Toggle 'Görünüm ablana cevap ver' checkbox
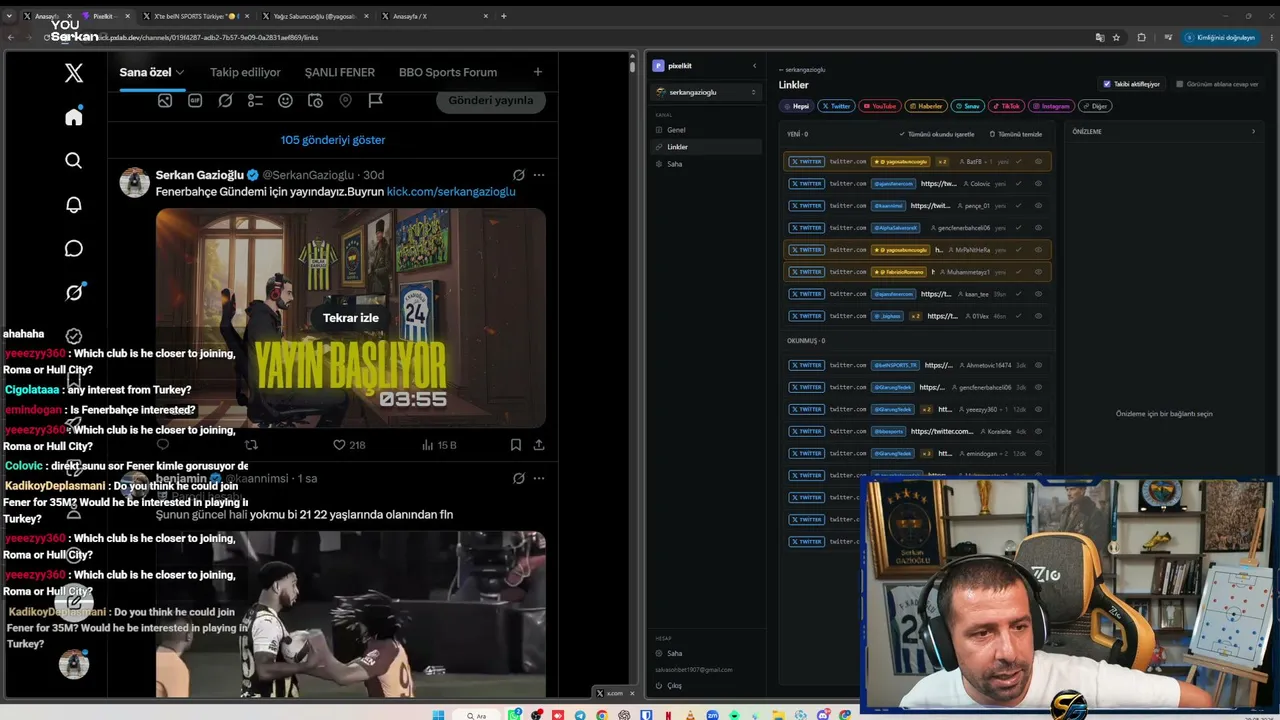Viewport: 1280px width, 720px height. click(1180, 84)
